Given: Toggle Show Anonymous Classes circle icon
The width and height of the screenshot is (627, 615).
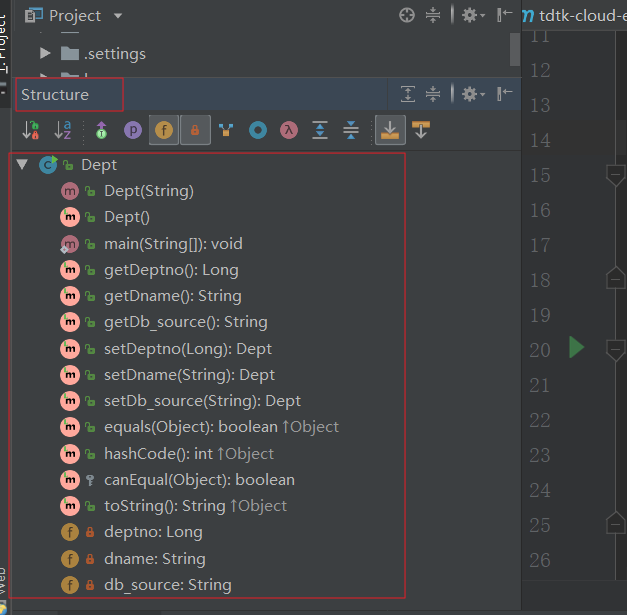Looking at the screenshot, I should click(258, 130).
